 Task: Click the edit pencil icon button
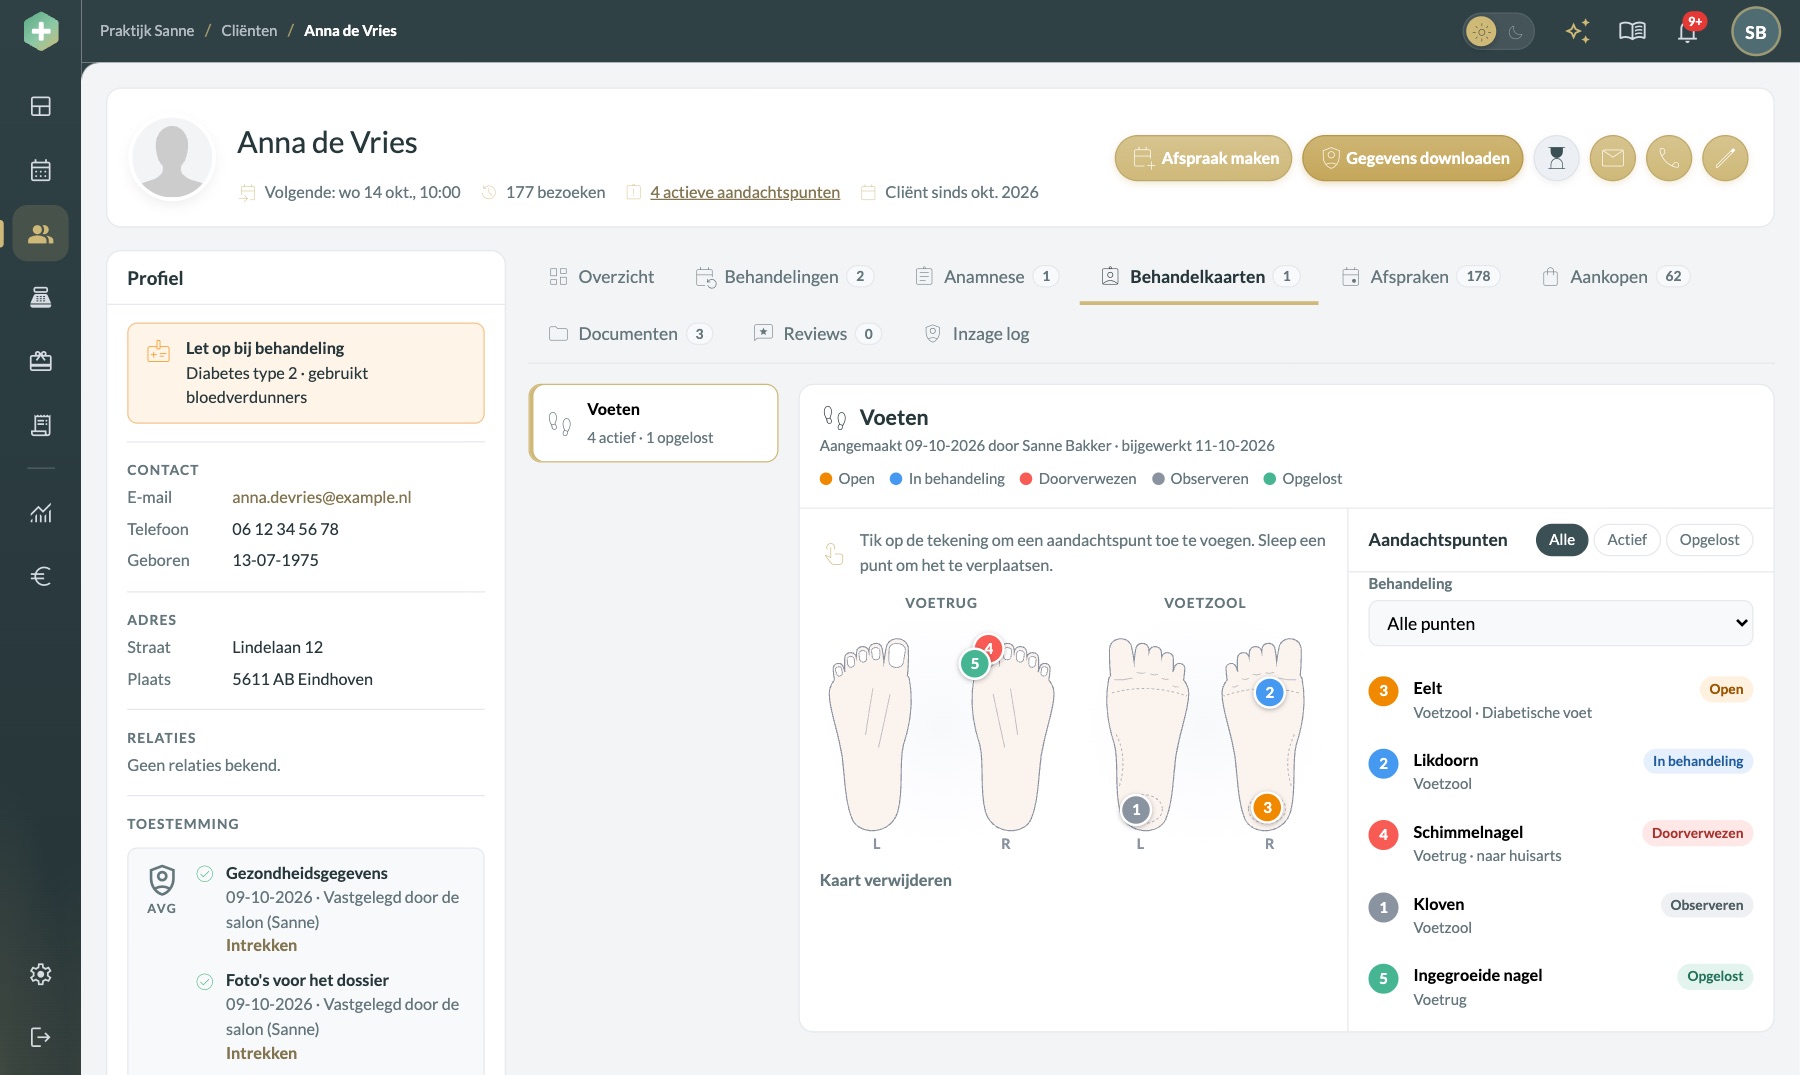point(1725,158)
